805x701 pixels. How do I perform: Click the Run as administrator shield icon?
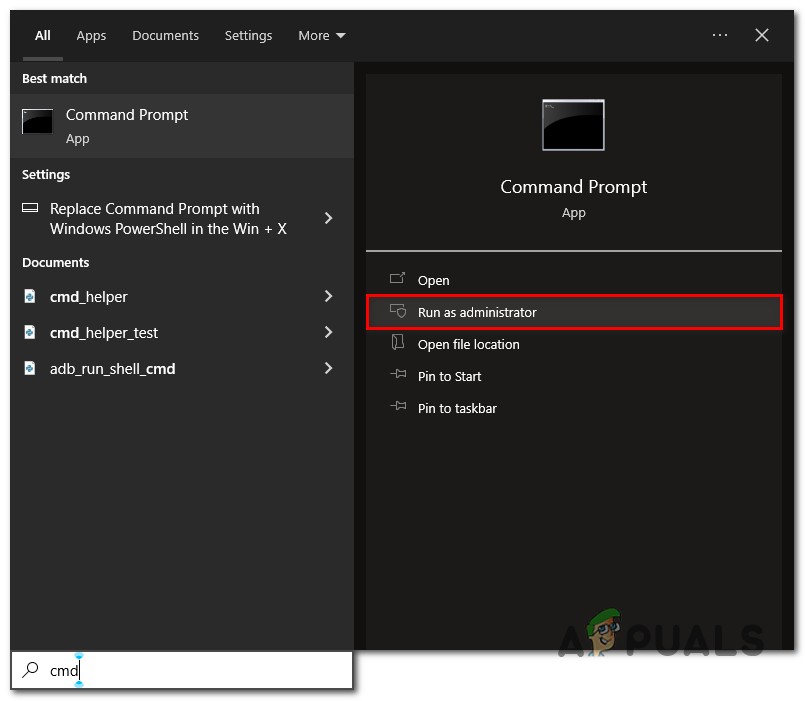point(398,311)
